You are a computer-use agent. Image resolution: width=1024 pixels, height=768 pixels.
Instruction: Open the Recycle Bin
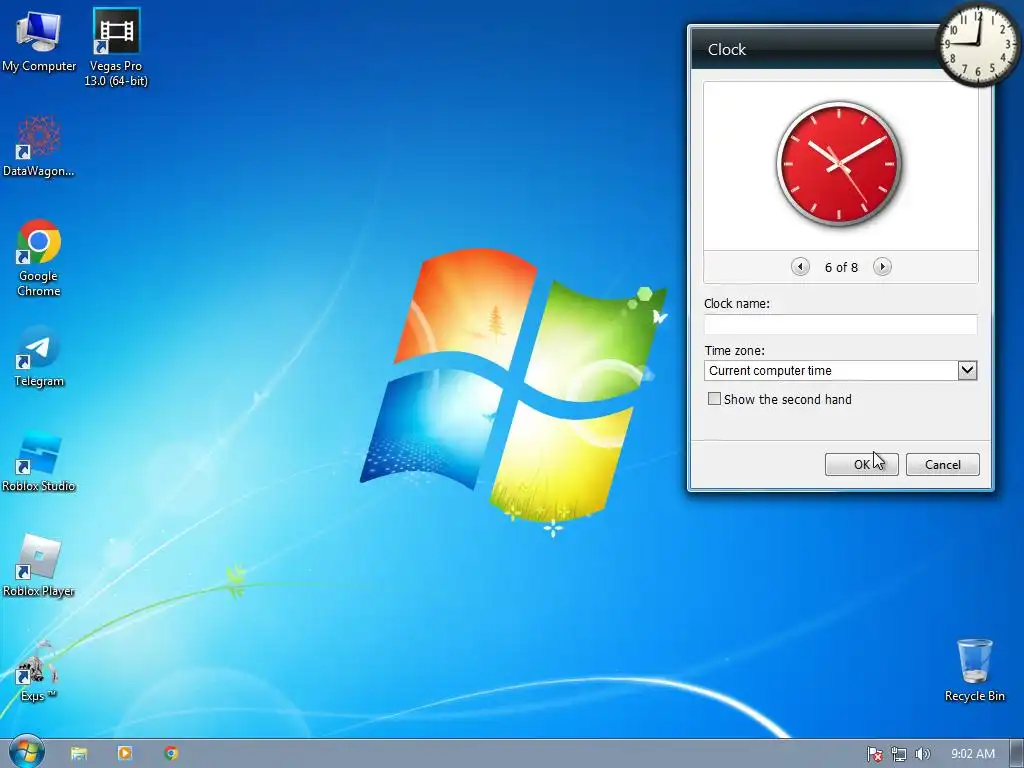pos(974,671)
